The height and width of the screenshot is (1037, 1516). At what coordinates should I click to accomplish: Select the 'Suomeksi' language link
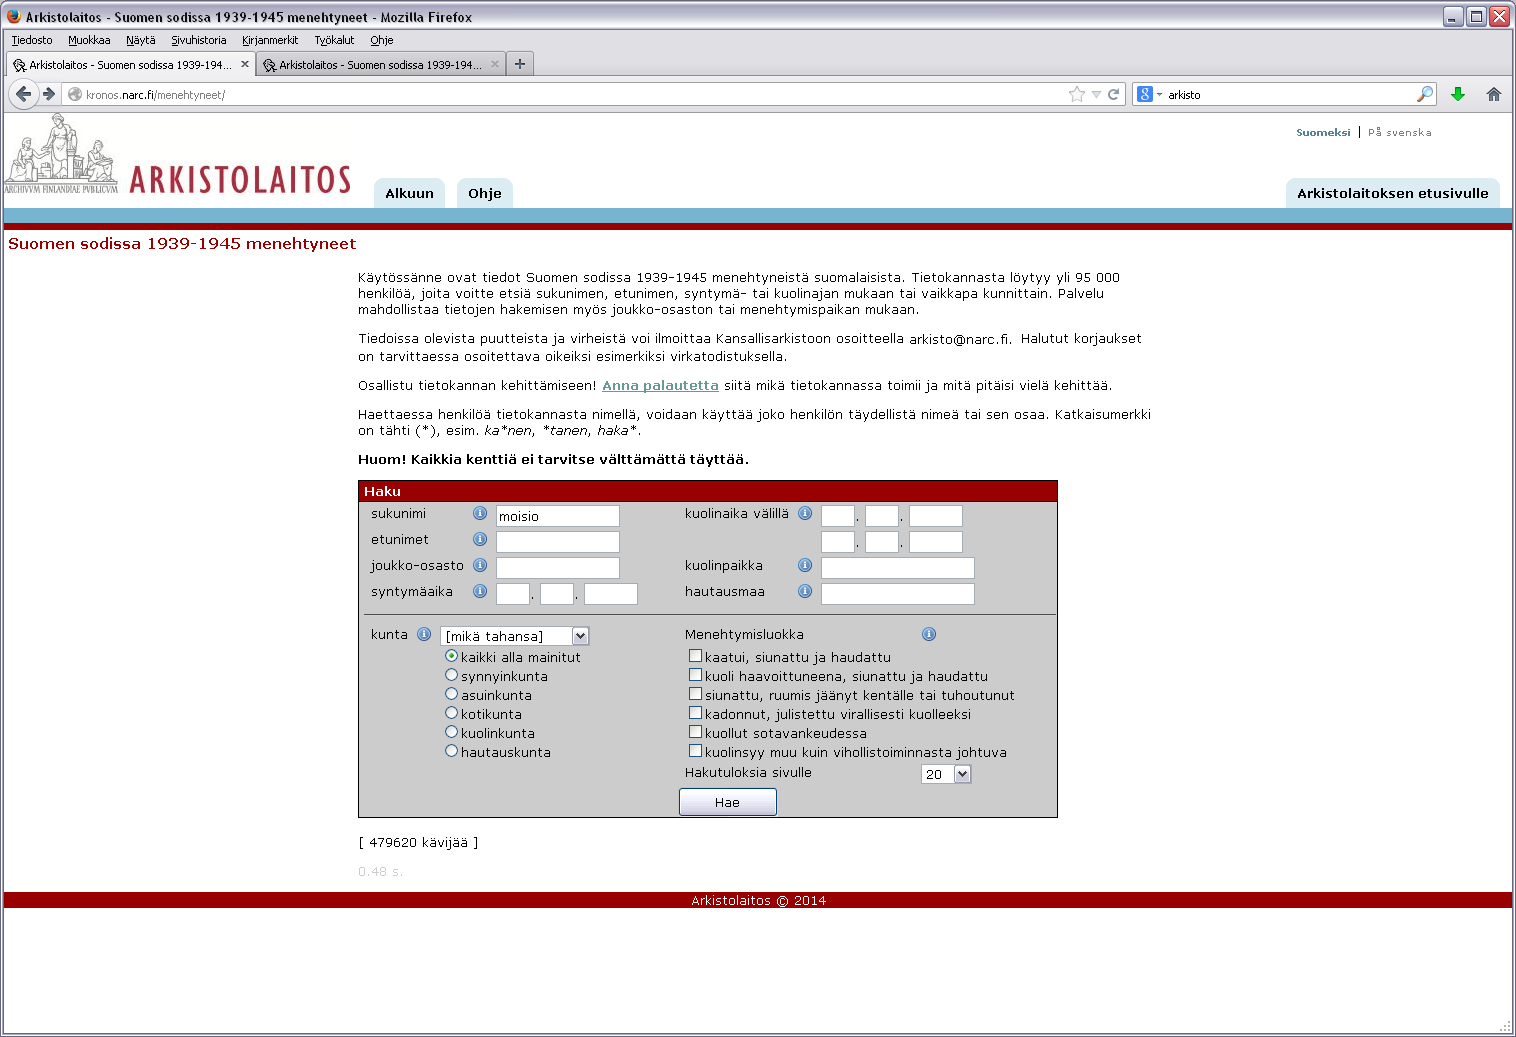tap(1323, 132)
